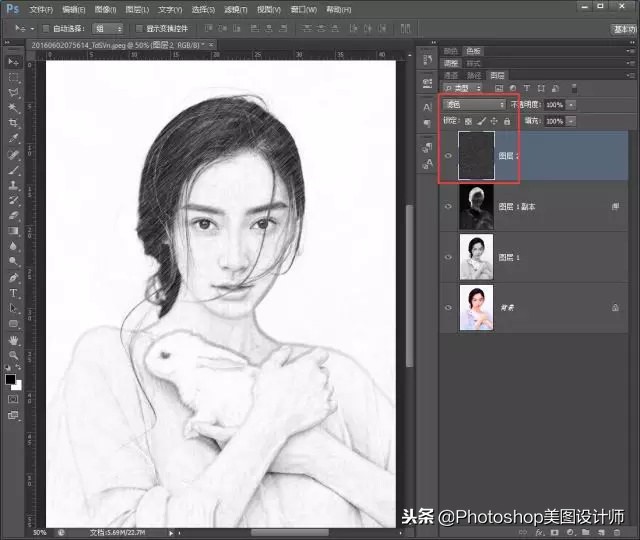This screenshot has height=540, width=640.
Task: Select the Rectangular Marquee tool
Action: [x=13, y=77]
